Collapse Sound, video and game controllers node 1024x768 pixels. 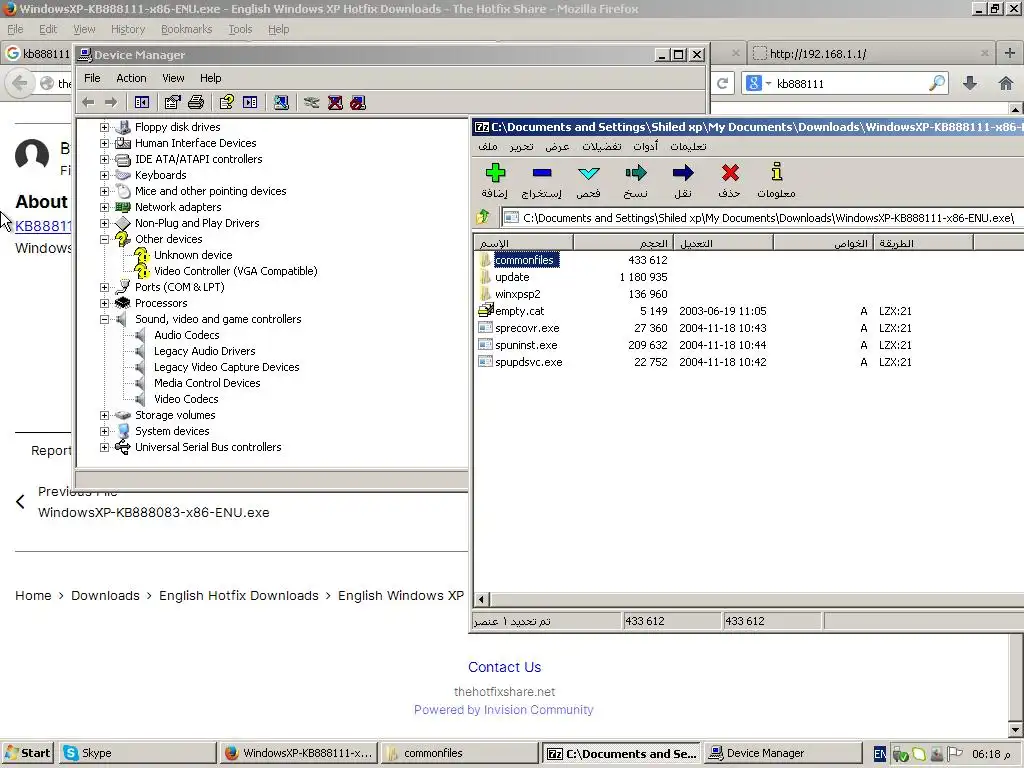[104, 319]
